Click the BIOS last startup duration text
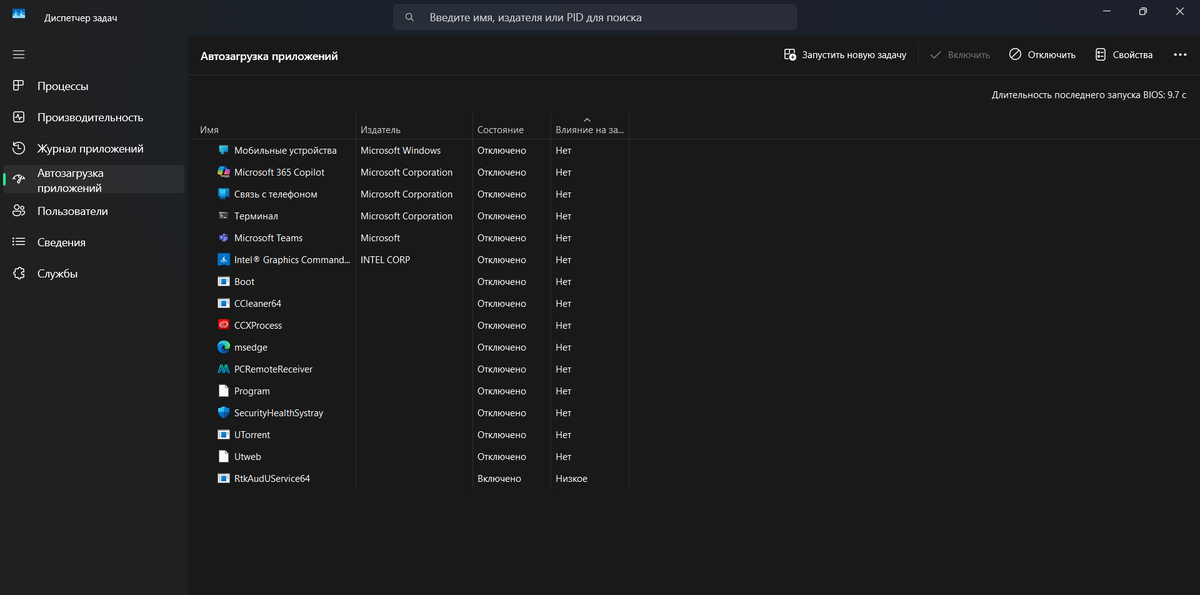 (1089, 95)
